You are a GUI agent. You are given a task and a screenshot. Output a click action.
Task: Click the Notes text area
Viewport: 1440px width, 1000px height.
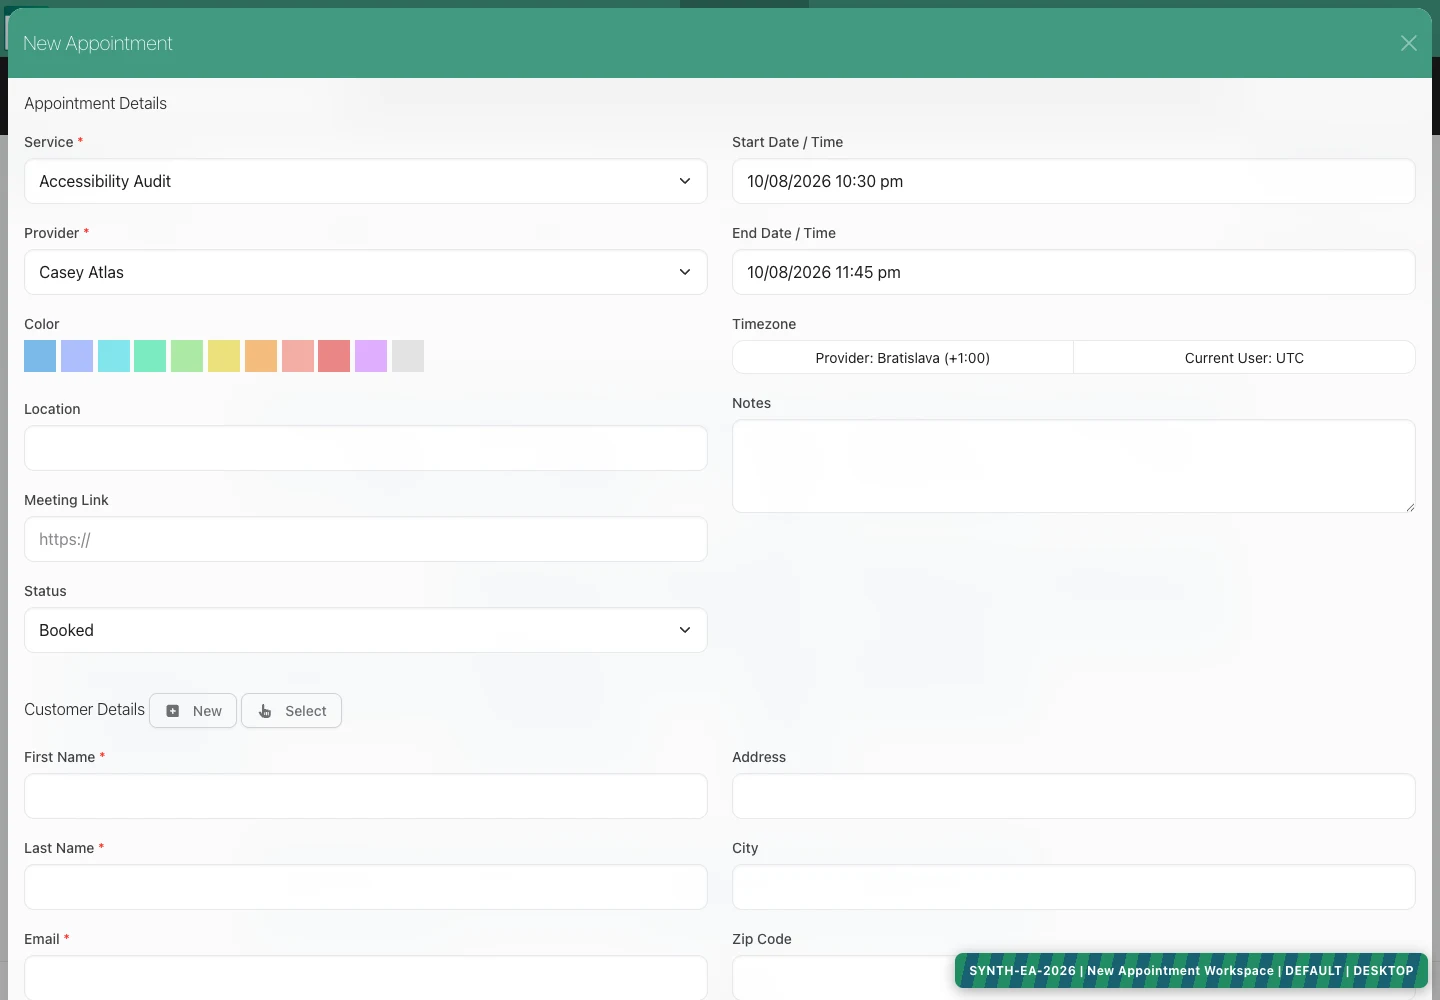[1074, 466]
